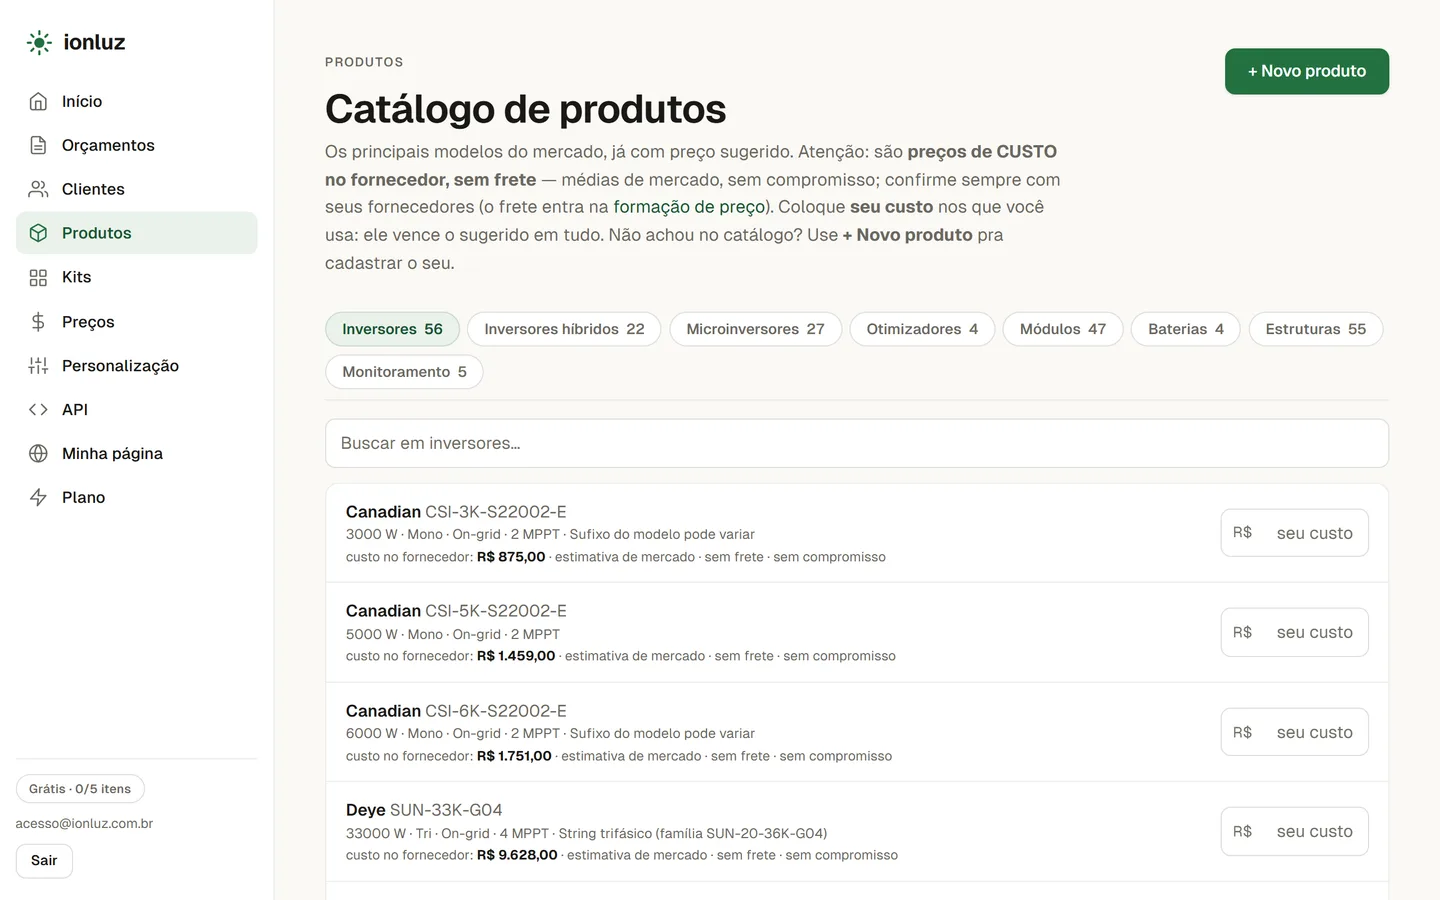Filter by Otimizadores category

tap(922, 329)
